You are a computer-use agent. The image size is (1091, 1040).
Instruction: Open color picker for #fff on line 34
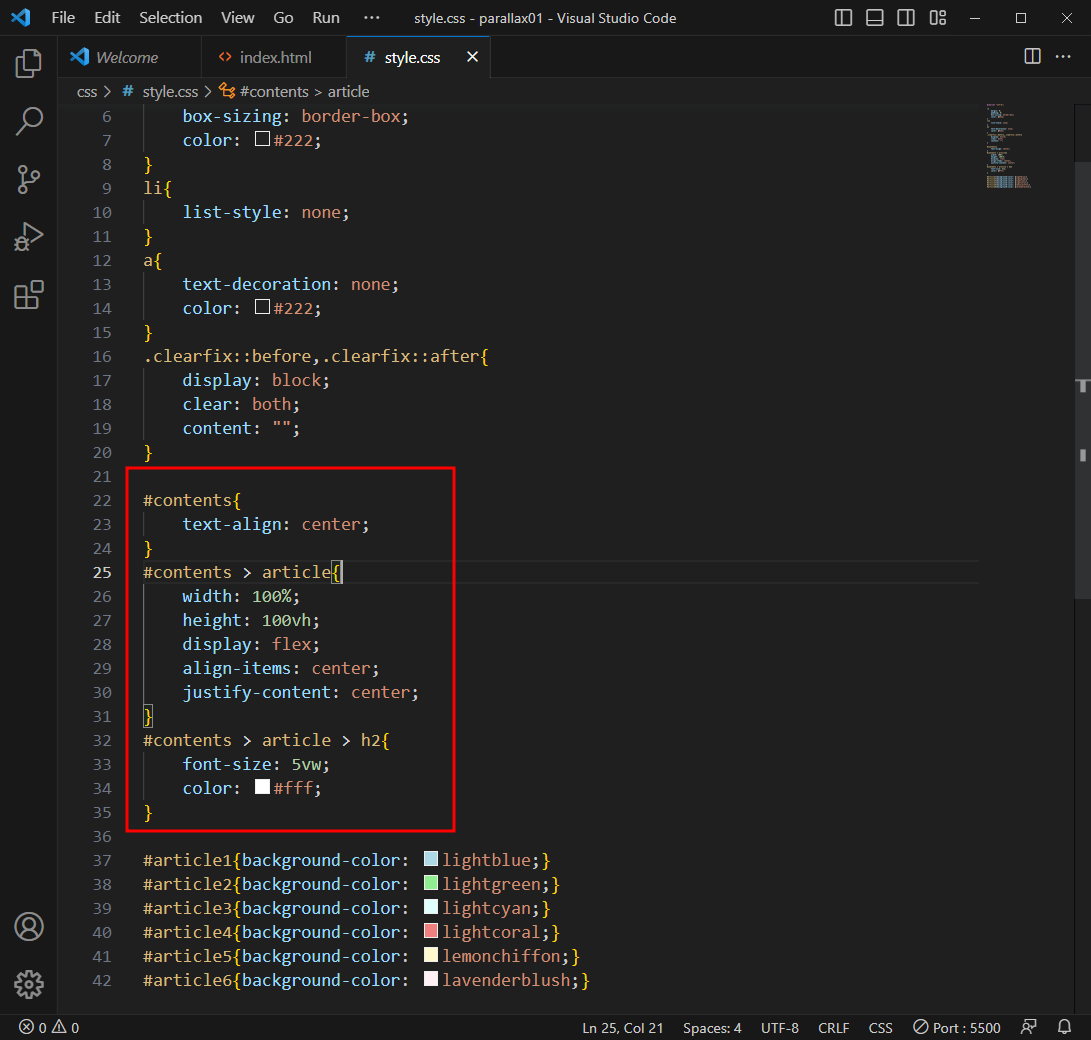[262, 787]
